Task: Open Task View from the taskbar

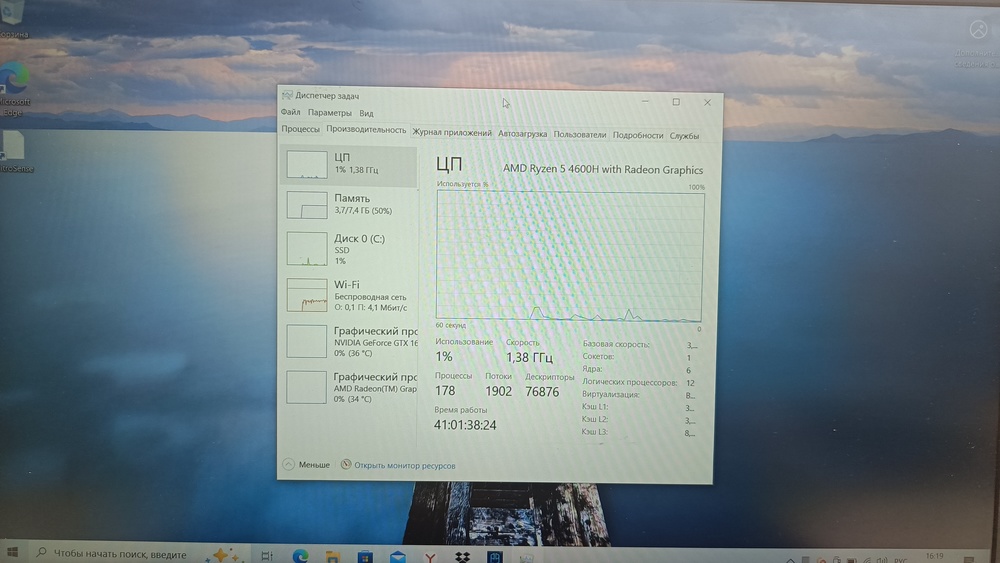Action: (267, 556)
